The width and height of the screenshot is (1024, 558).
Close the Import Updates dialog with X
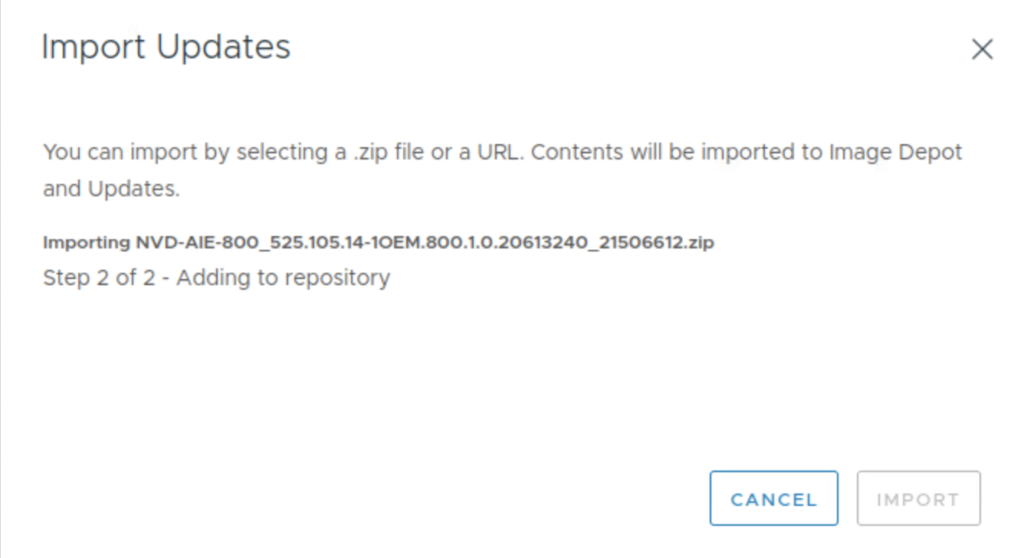coord(982,50)
